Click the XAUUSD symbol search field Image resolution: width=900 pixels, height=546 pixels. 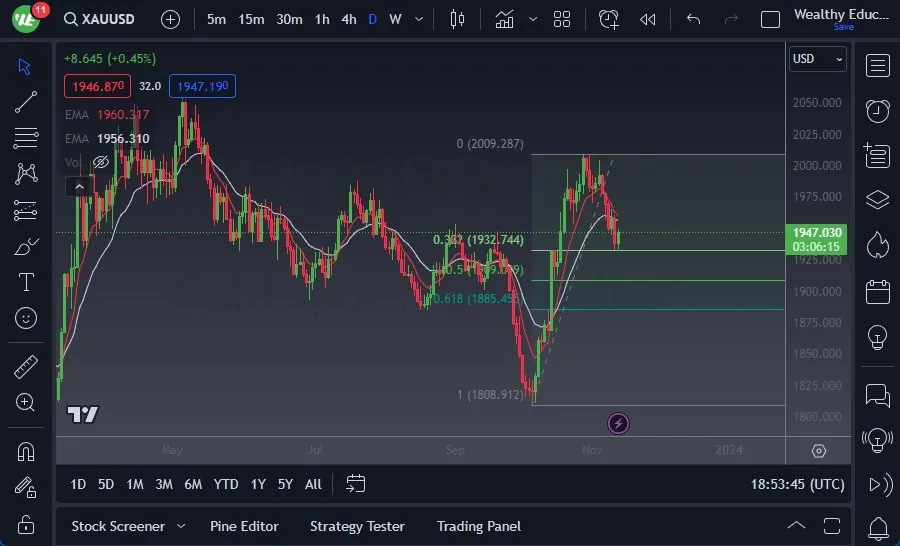[x=99, y=19]
